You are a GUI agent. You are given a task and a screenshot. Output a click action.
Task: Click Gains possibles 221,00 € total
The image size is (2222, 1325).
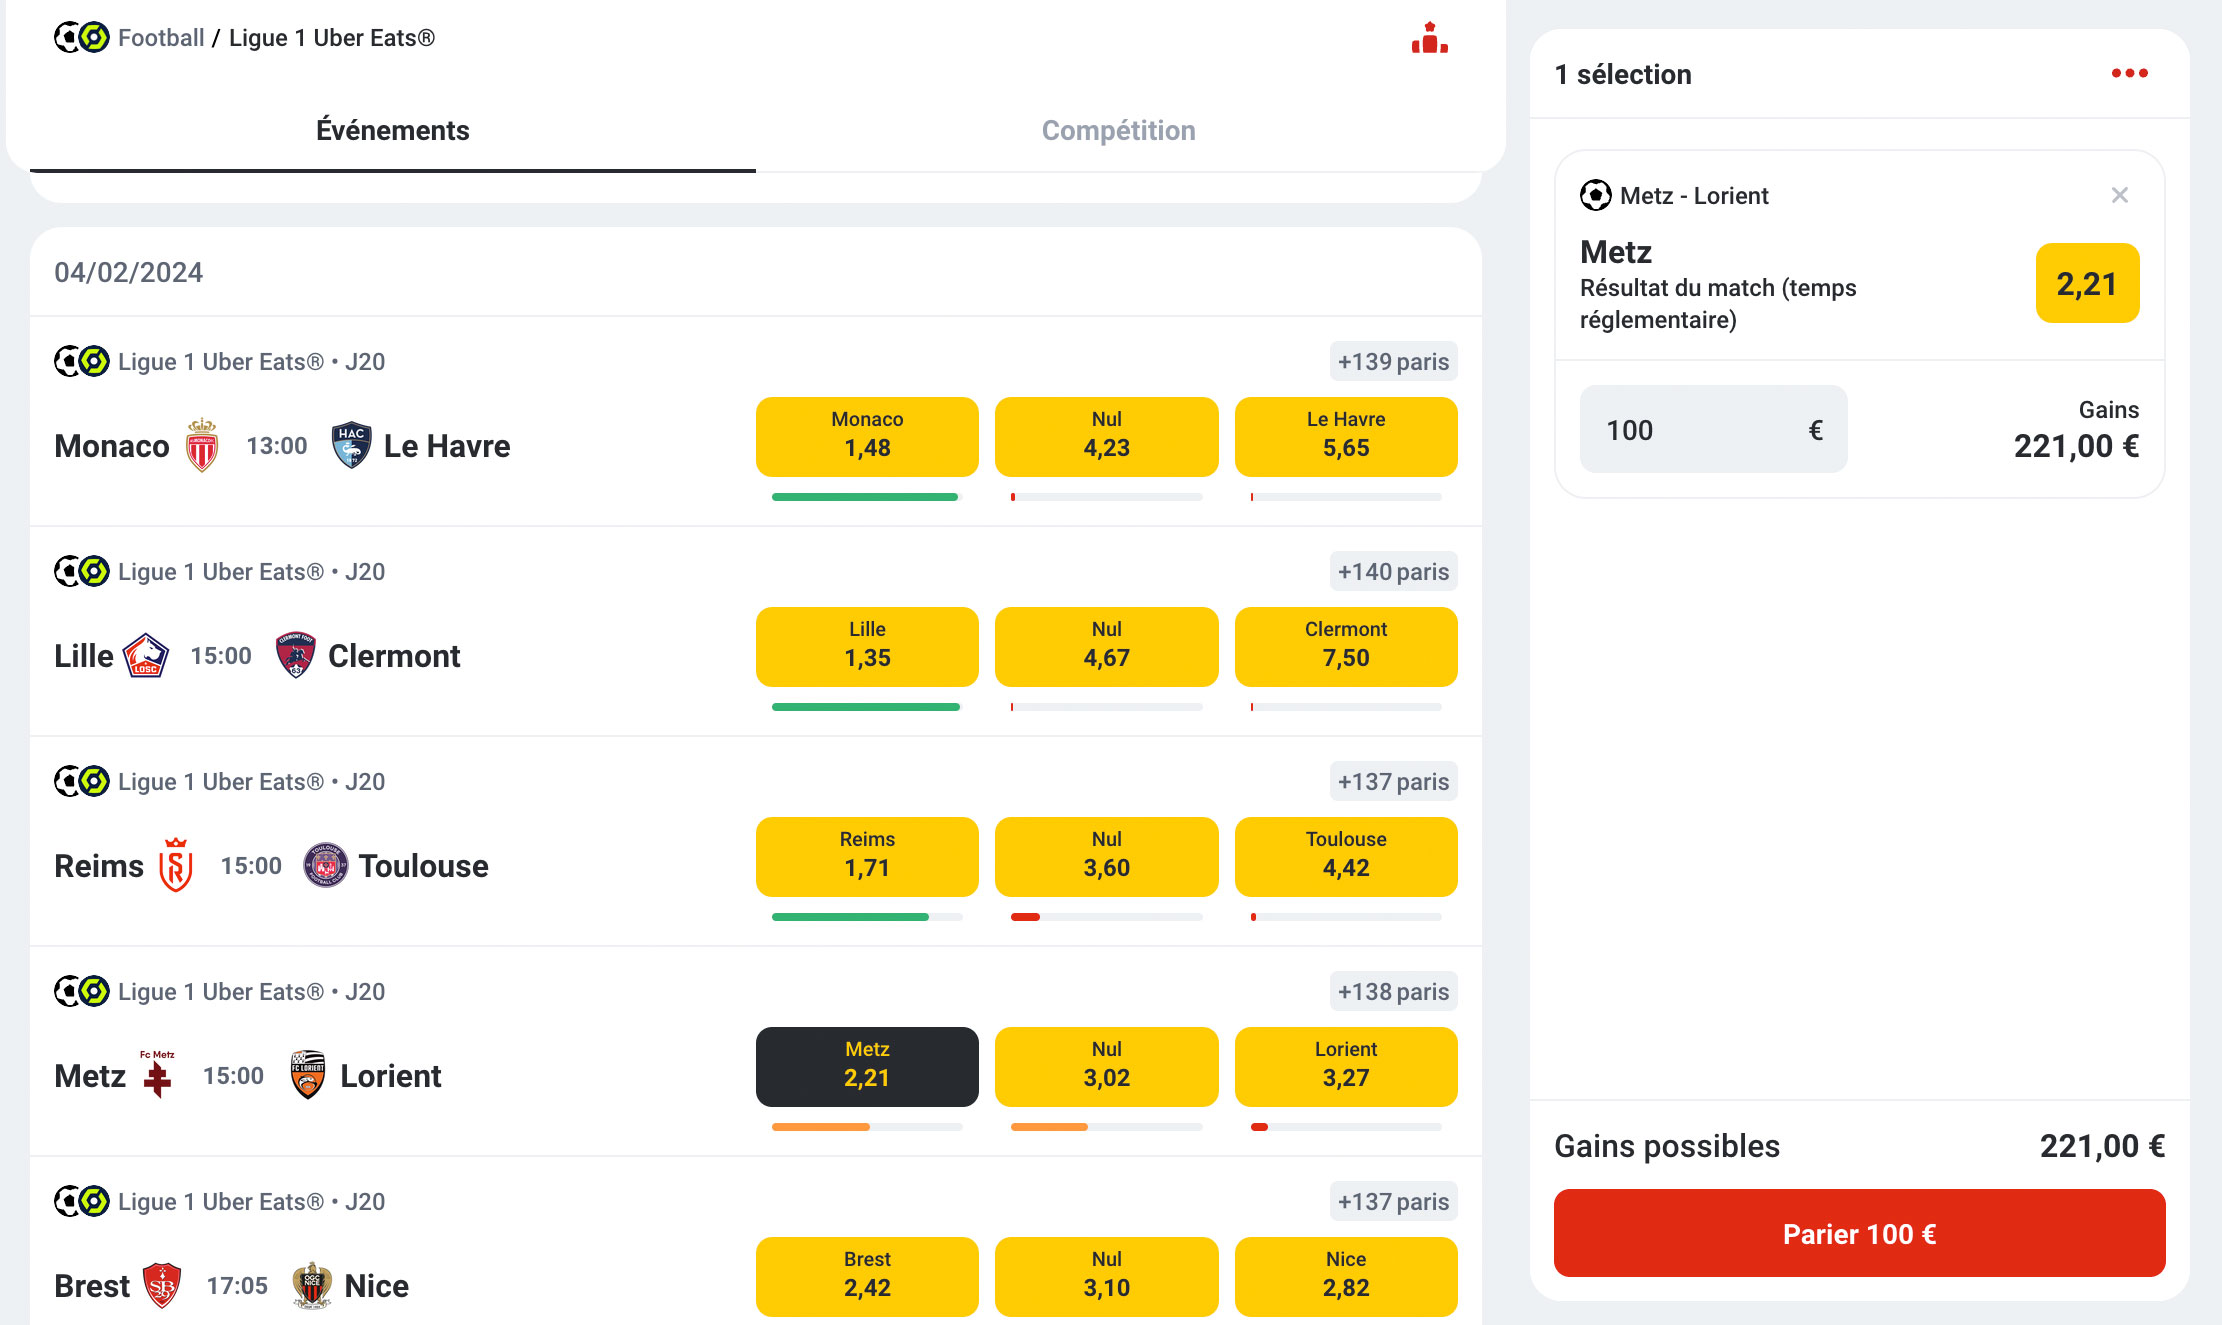[1859, 1146]
